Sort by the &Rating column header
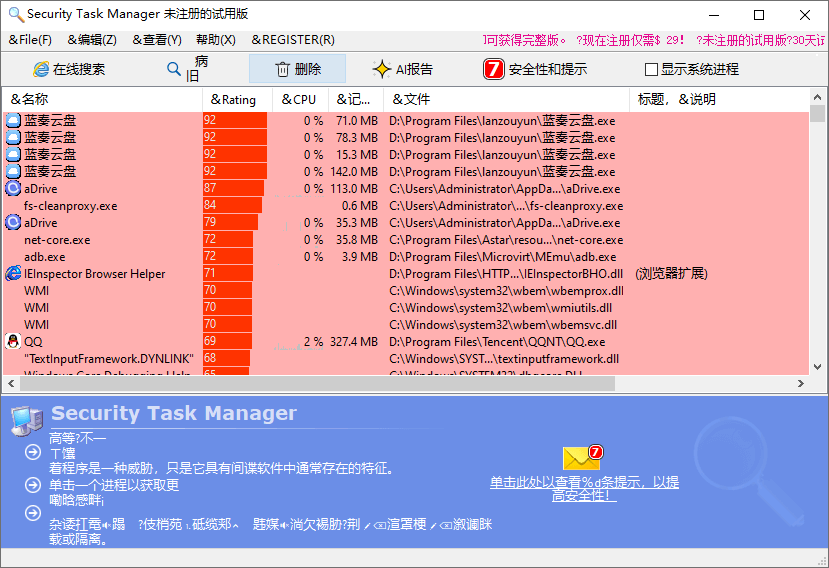 click(237, 99)
